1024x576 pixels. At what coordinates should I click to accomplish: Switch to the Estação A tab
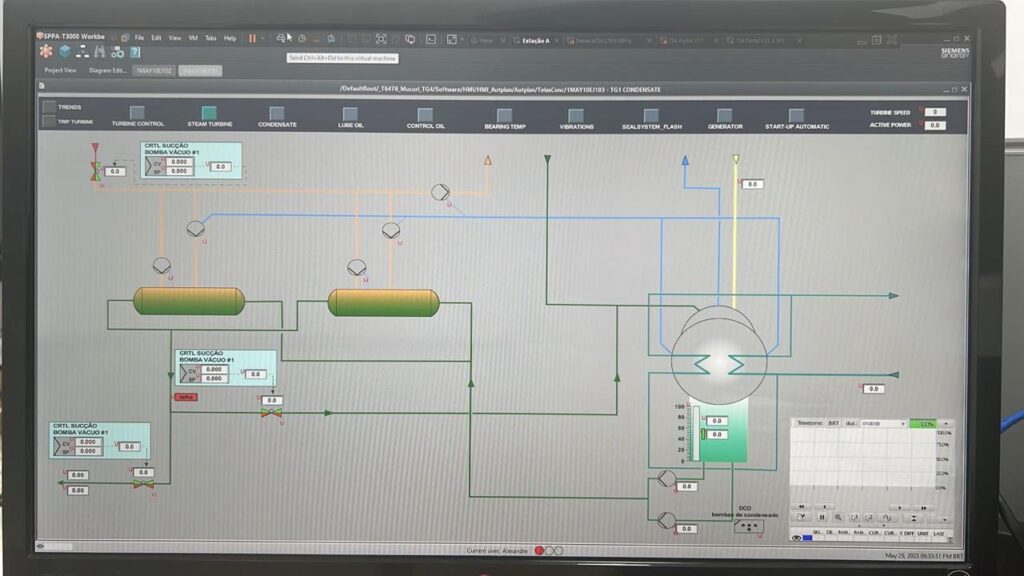[535, 40]
